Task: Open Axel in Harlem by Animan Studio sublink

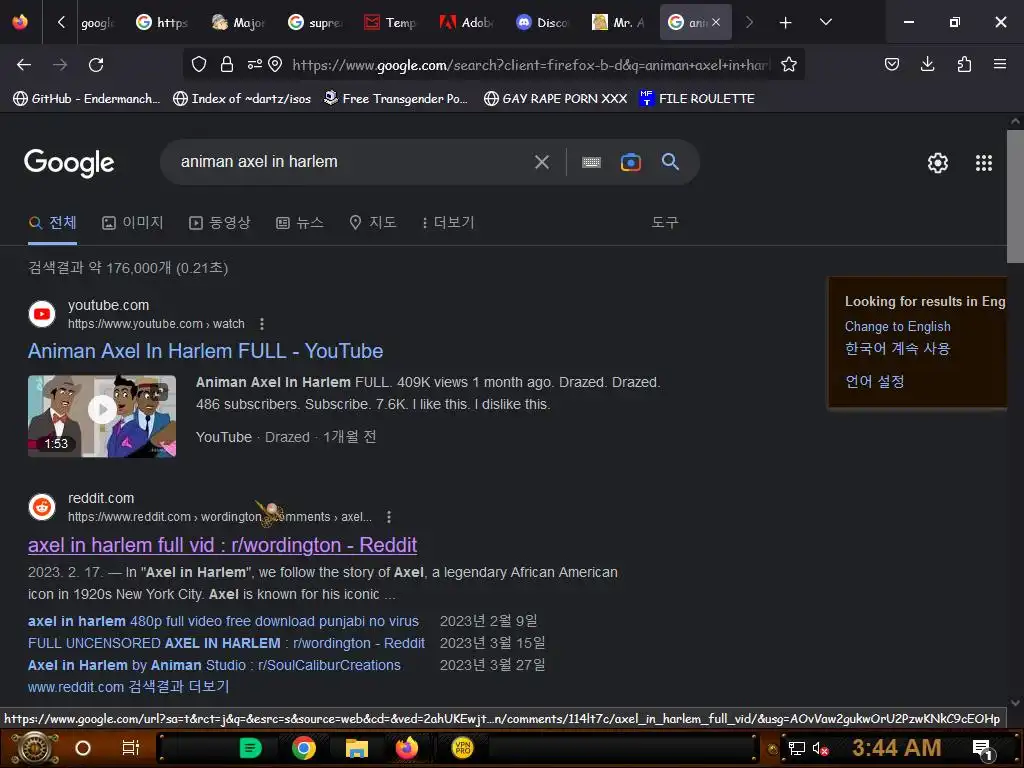Action: (x=214, y=665)
